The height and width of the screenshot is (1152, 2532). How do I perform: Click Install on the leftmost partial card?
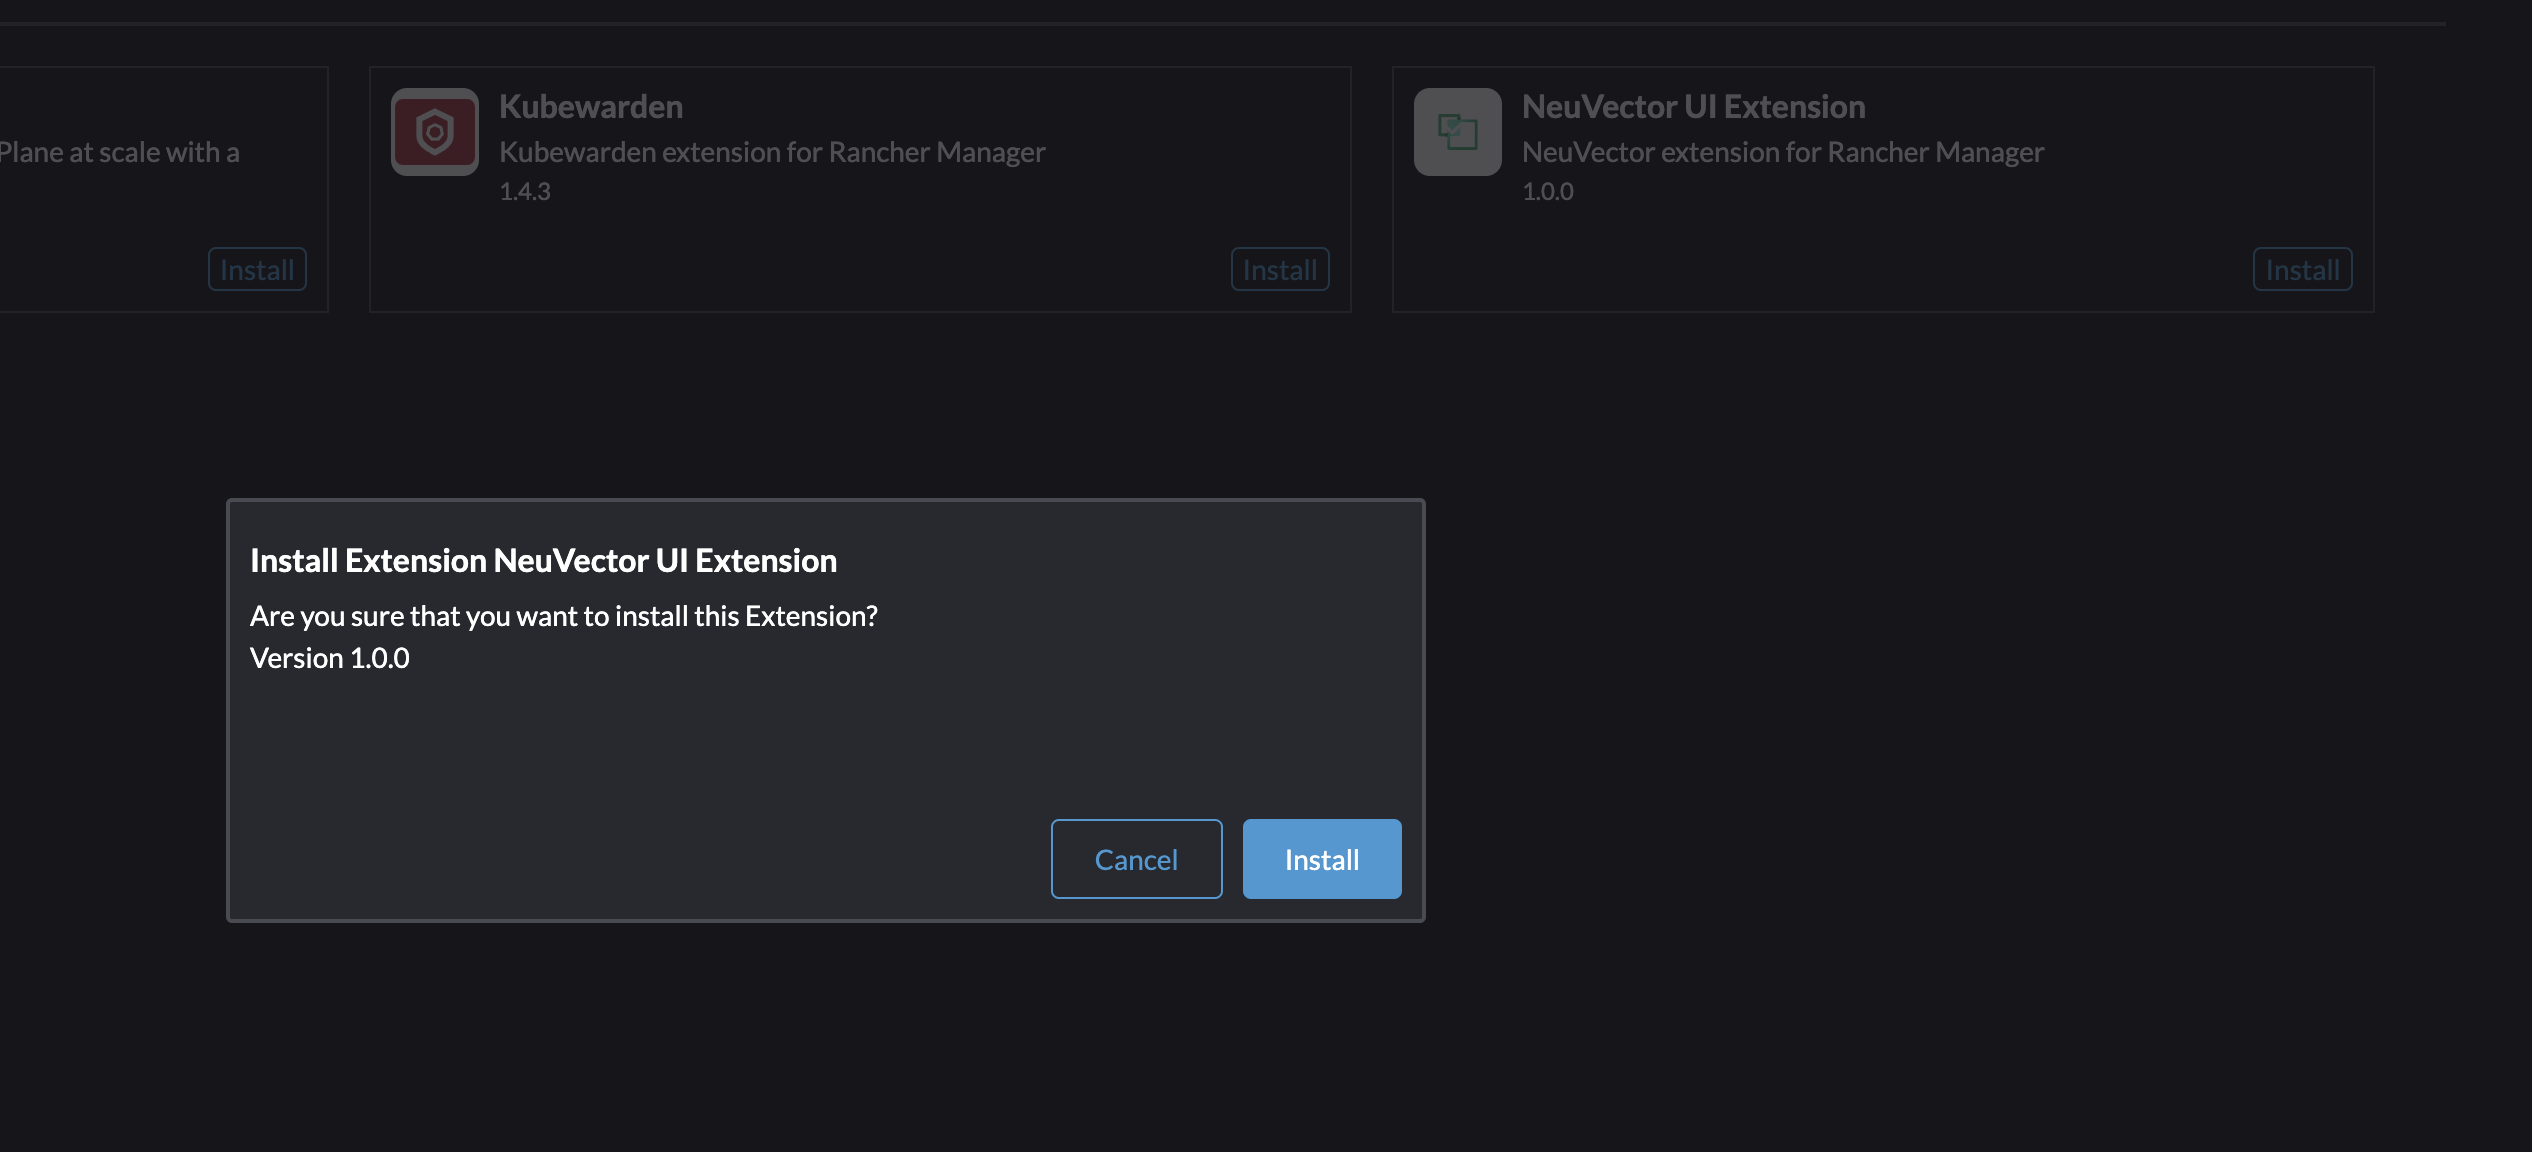tap(257, 269)
